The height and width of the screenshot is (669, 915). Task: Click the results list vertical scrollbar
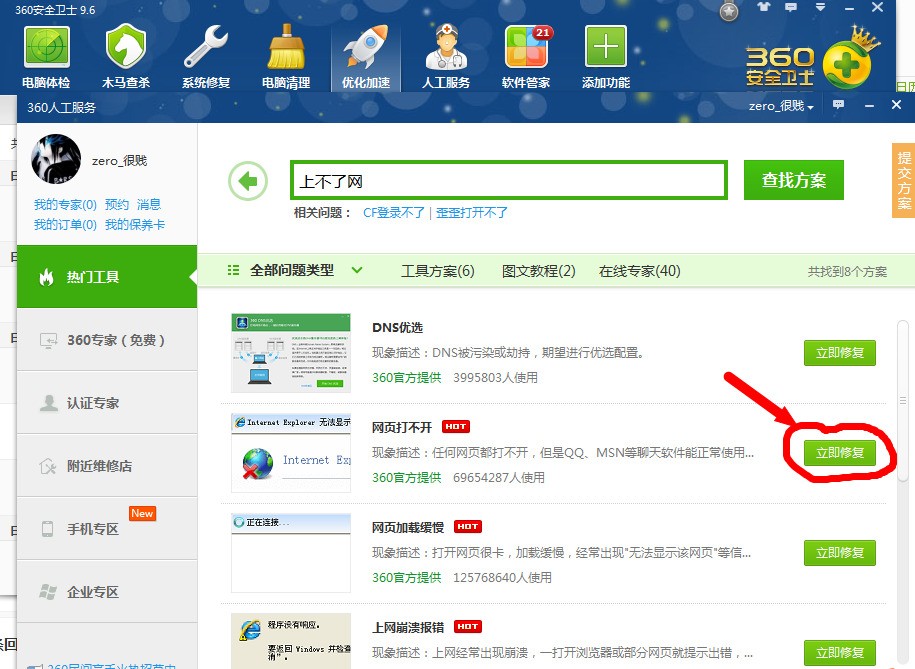[903, 400]
